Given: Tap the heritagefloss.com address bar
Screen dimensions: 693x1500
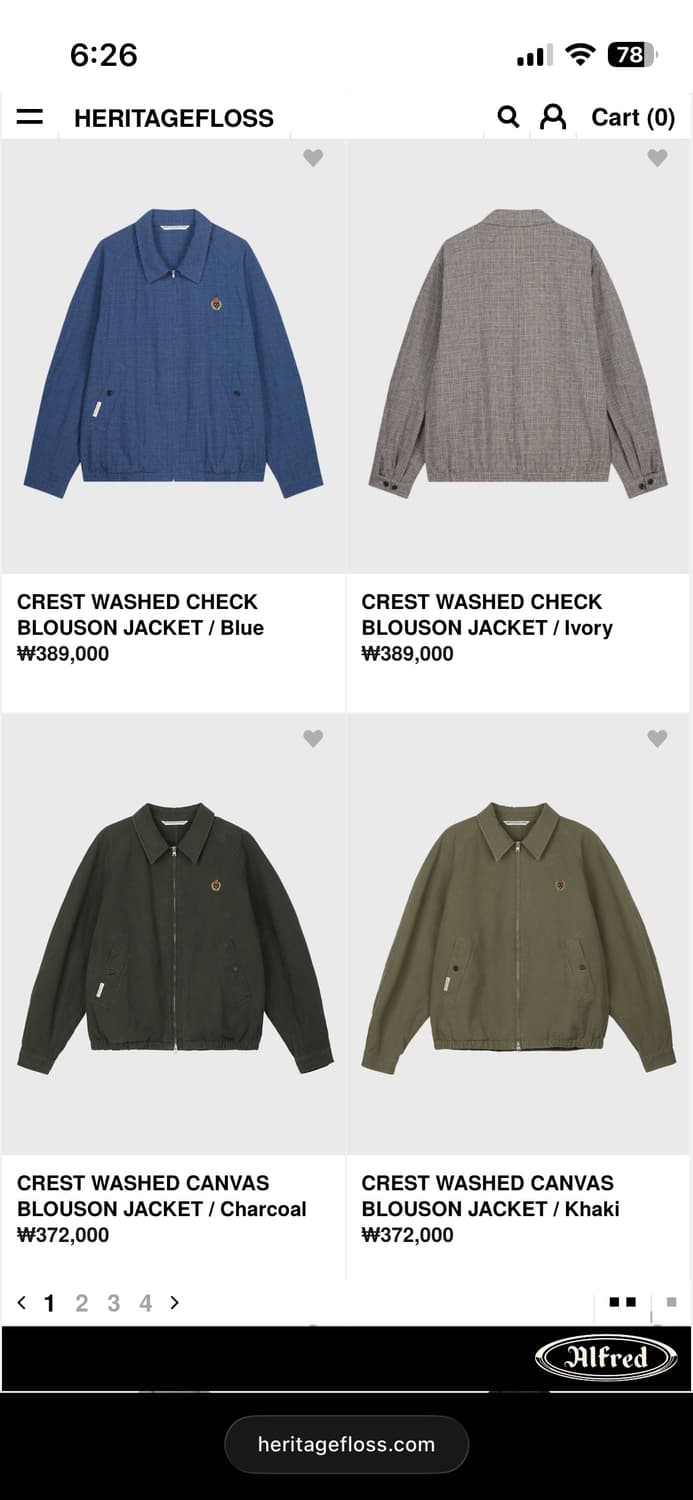Looking at the screenshot, I should [x=346, y=1444].
